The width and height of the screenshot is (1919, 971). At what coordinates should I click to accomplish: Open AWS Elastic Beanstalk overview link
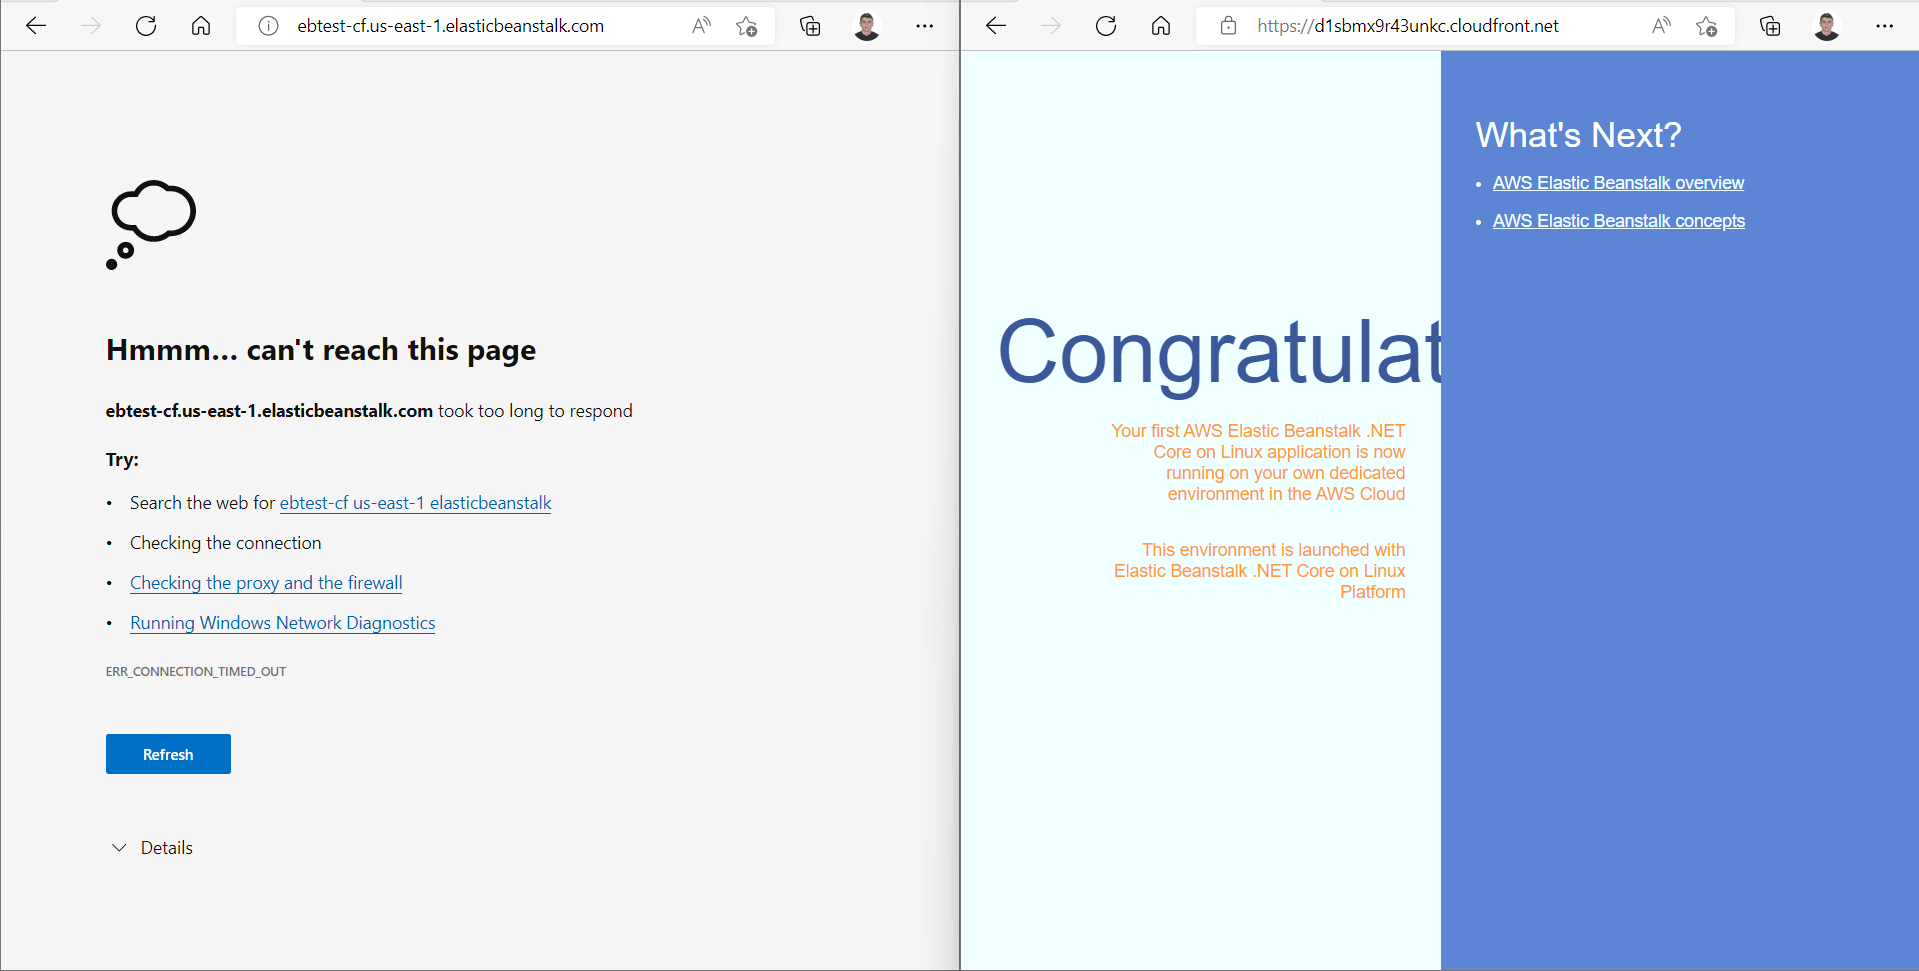1618,183
